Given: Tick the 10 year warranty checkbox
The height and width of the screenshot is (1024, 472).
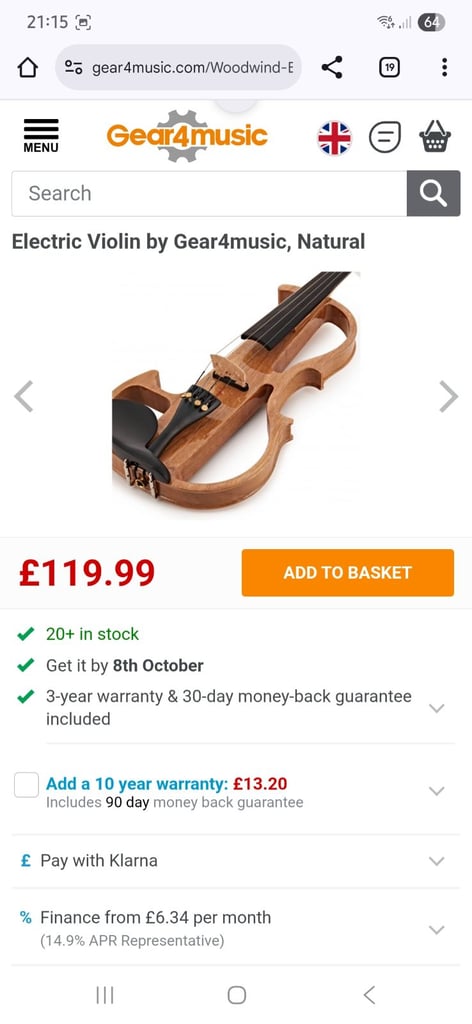Looking at the screenshot, I should click(27, 784).
